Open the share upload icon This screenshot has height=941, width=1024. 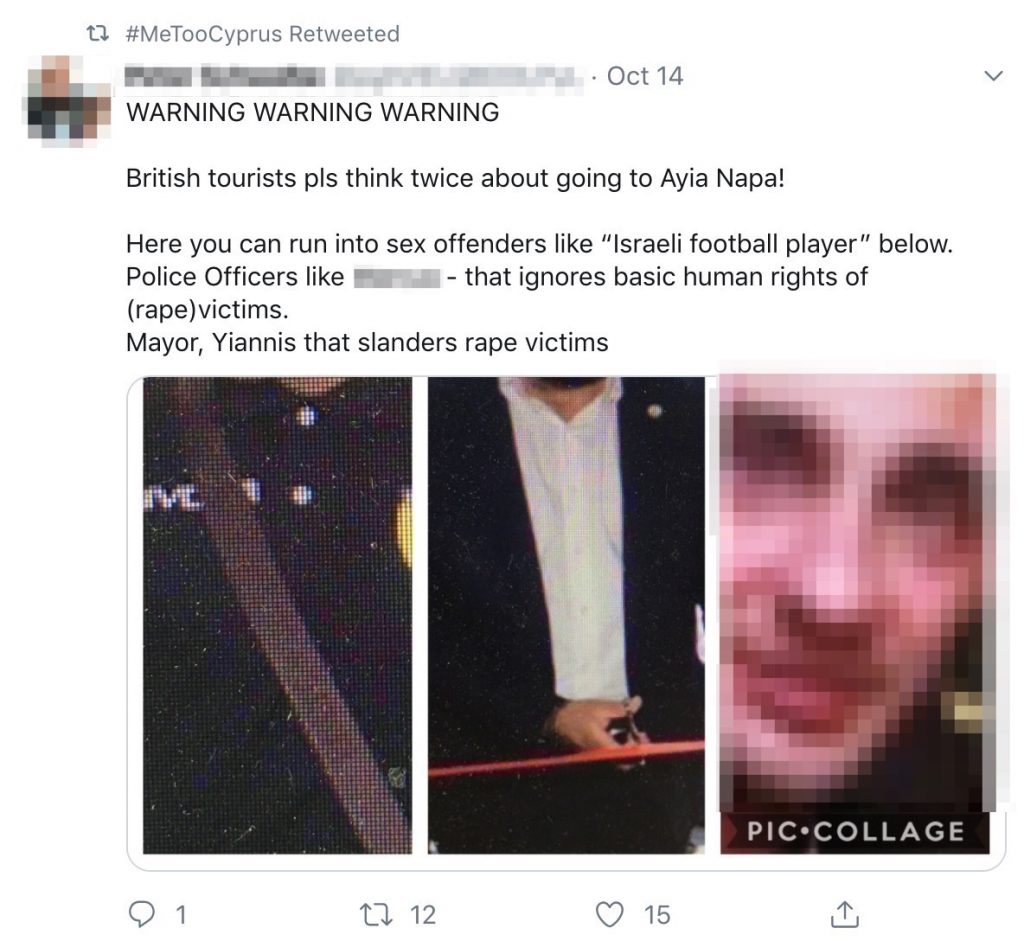click(844, 914)
